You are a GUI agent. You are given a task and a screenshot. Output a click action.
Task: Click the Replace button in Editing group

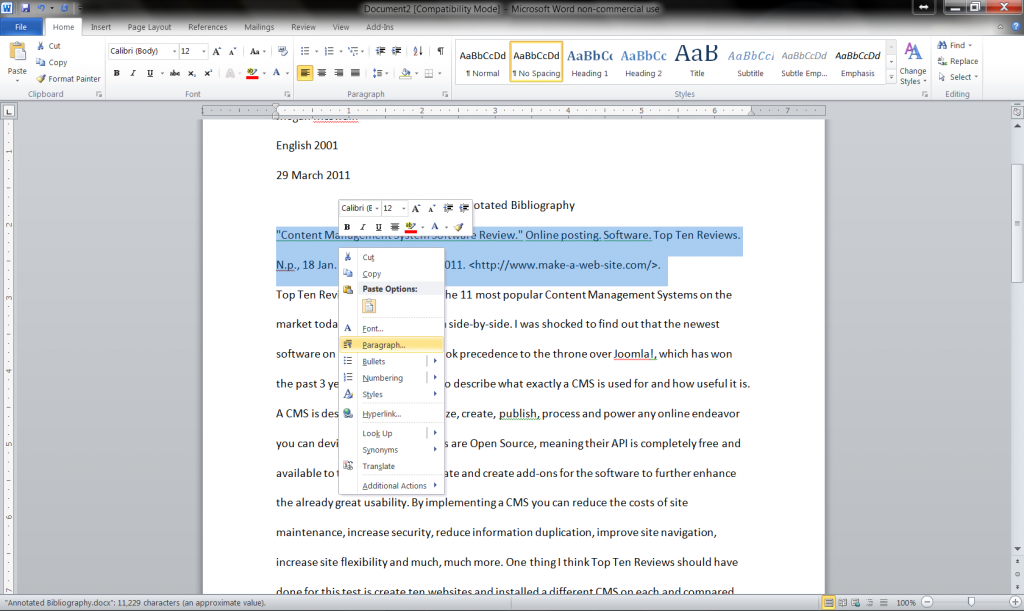[958, 61]
